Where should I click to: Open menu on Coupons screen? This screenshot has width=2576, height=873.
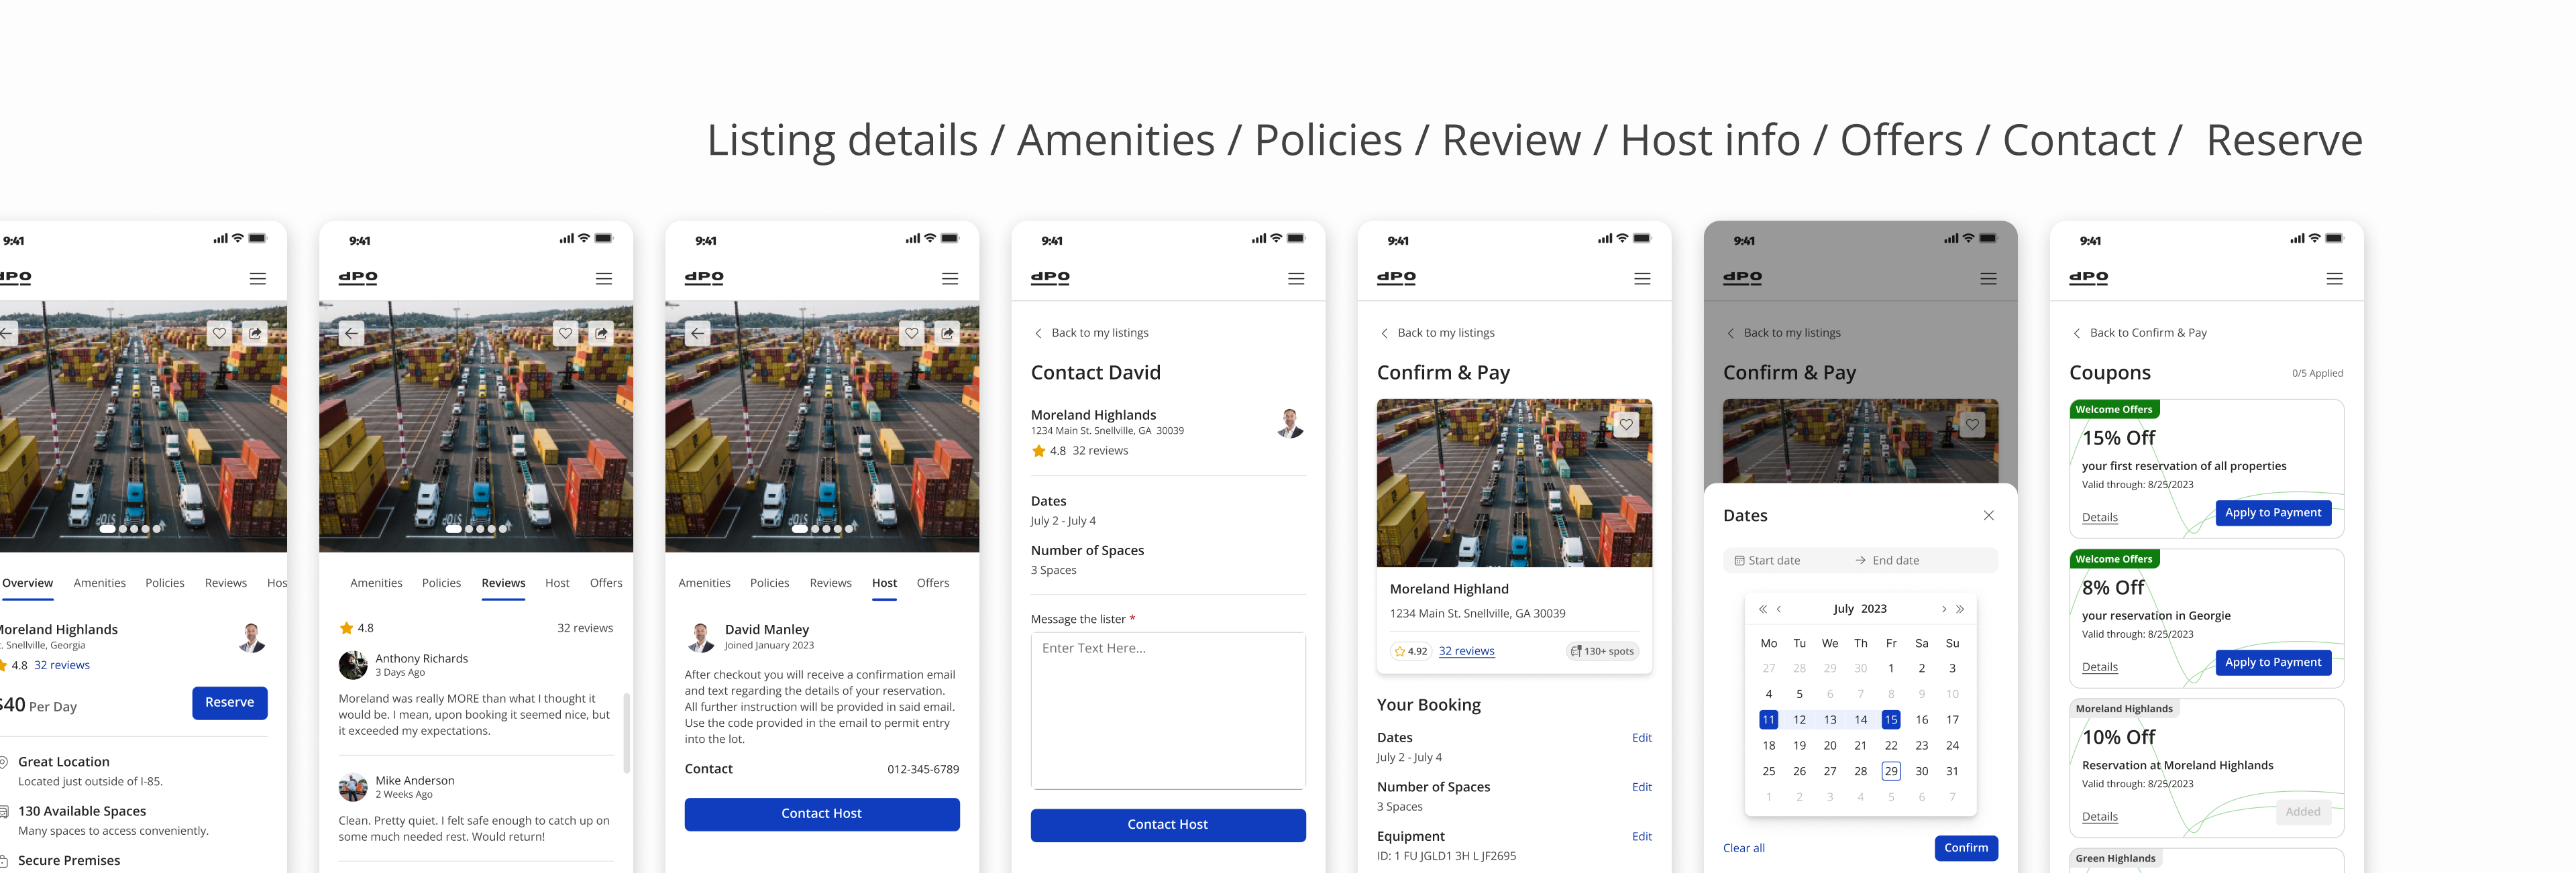pyautogui.click(x=2334, y=279)
